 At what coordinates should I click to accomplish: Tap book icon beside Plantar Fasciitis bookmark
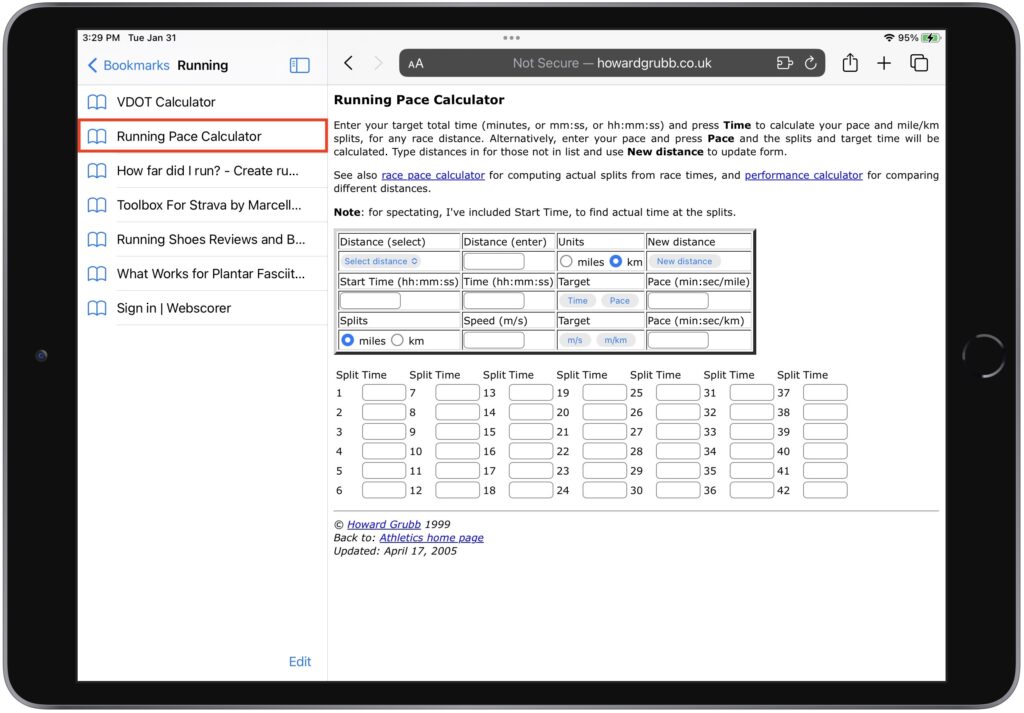(x=97, y=274)
